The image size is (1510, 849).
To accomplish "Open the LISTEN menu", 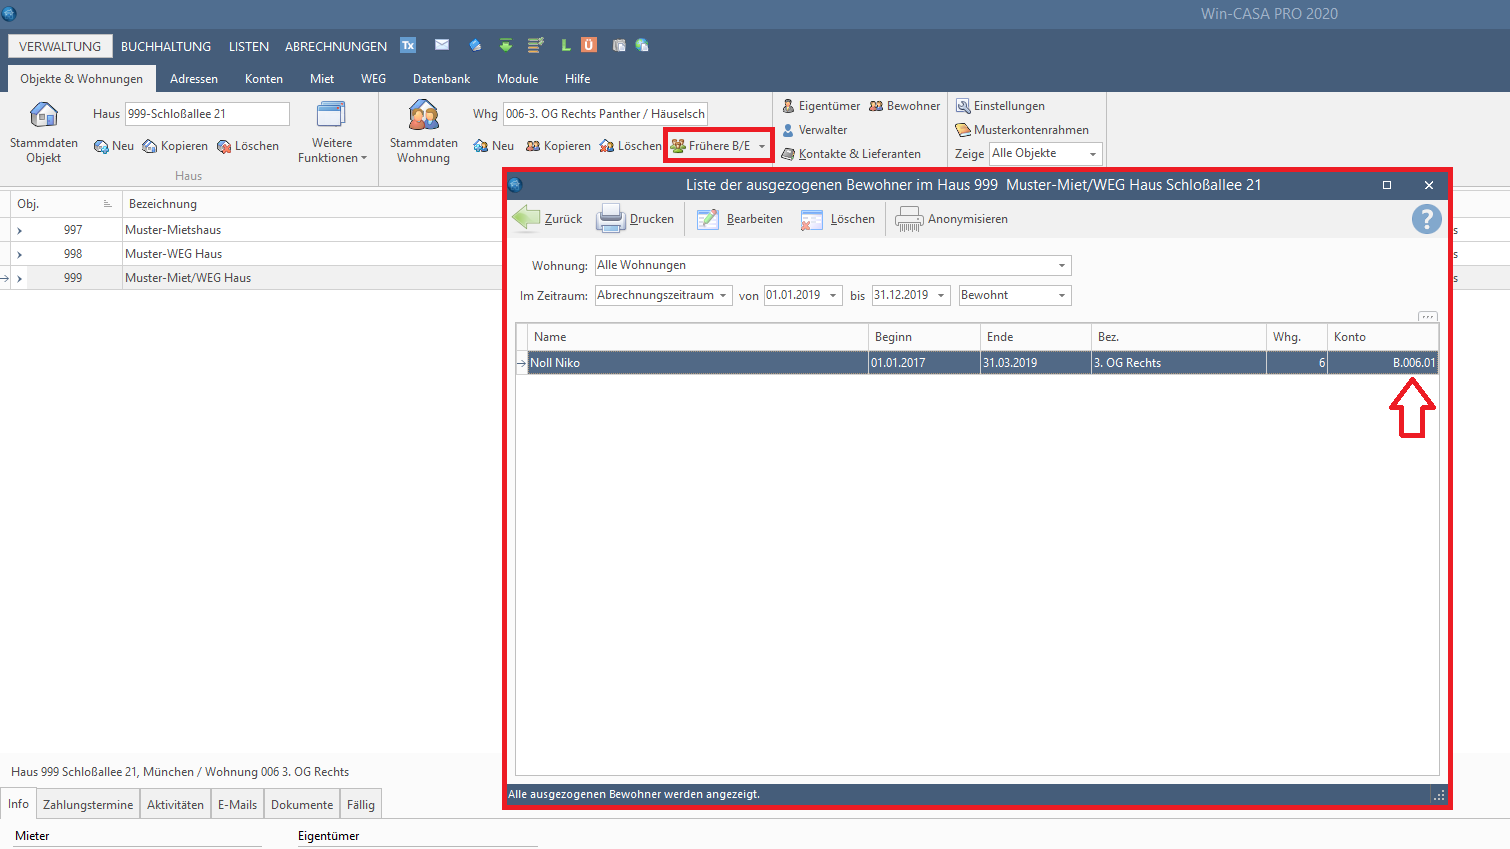I will [249, 46].
